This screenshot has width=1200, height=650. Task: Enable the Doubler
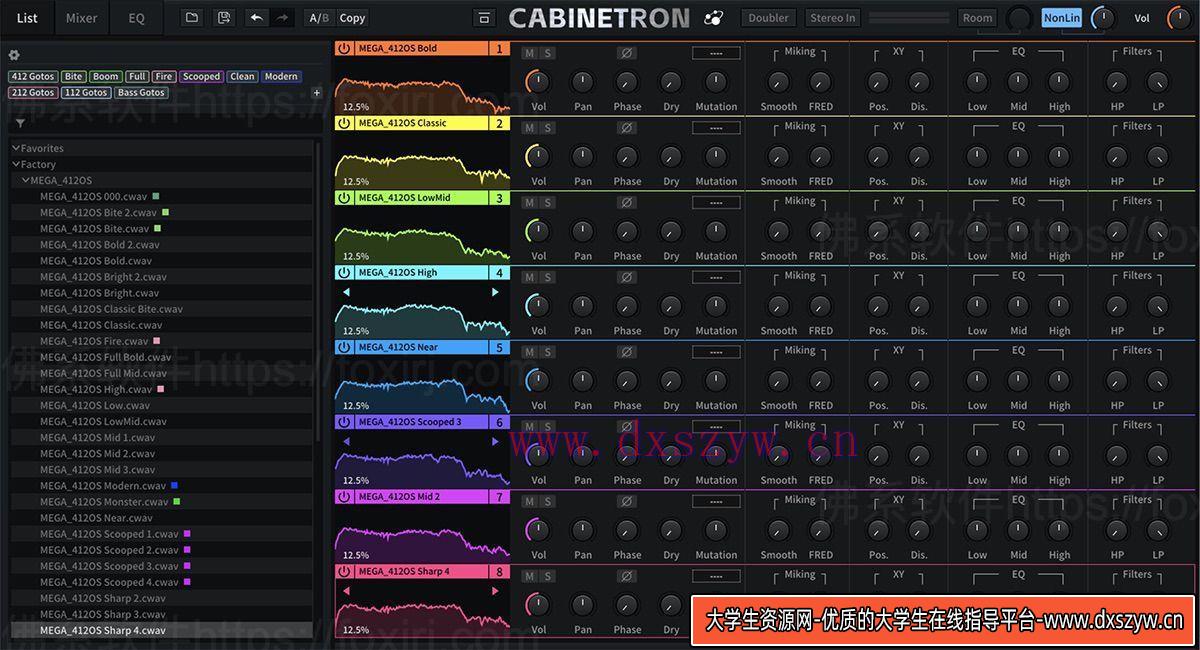pyautogui.click(x=768, y=18)
